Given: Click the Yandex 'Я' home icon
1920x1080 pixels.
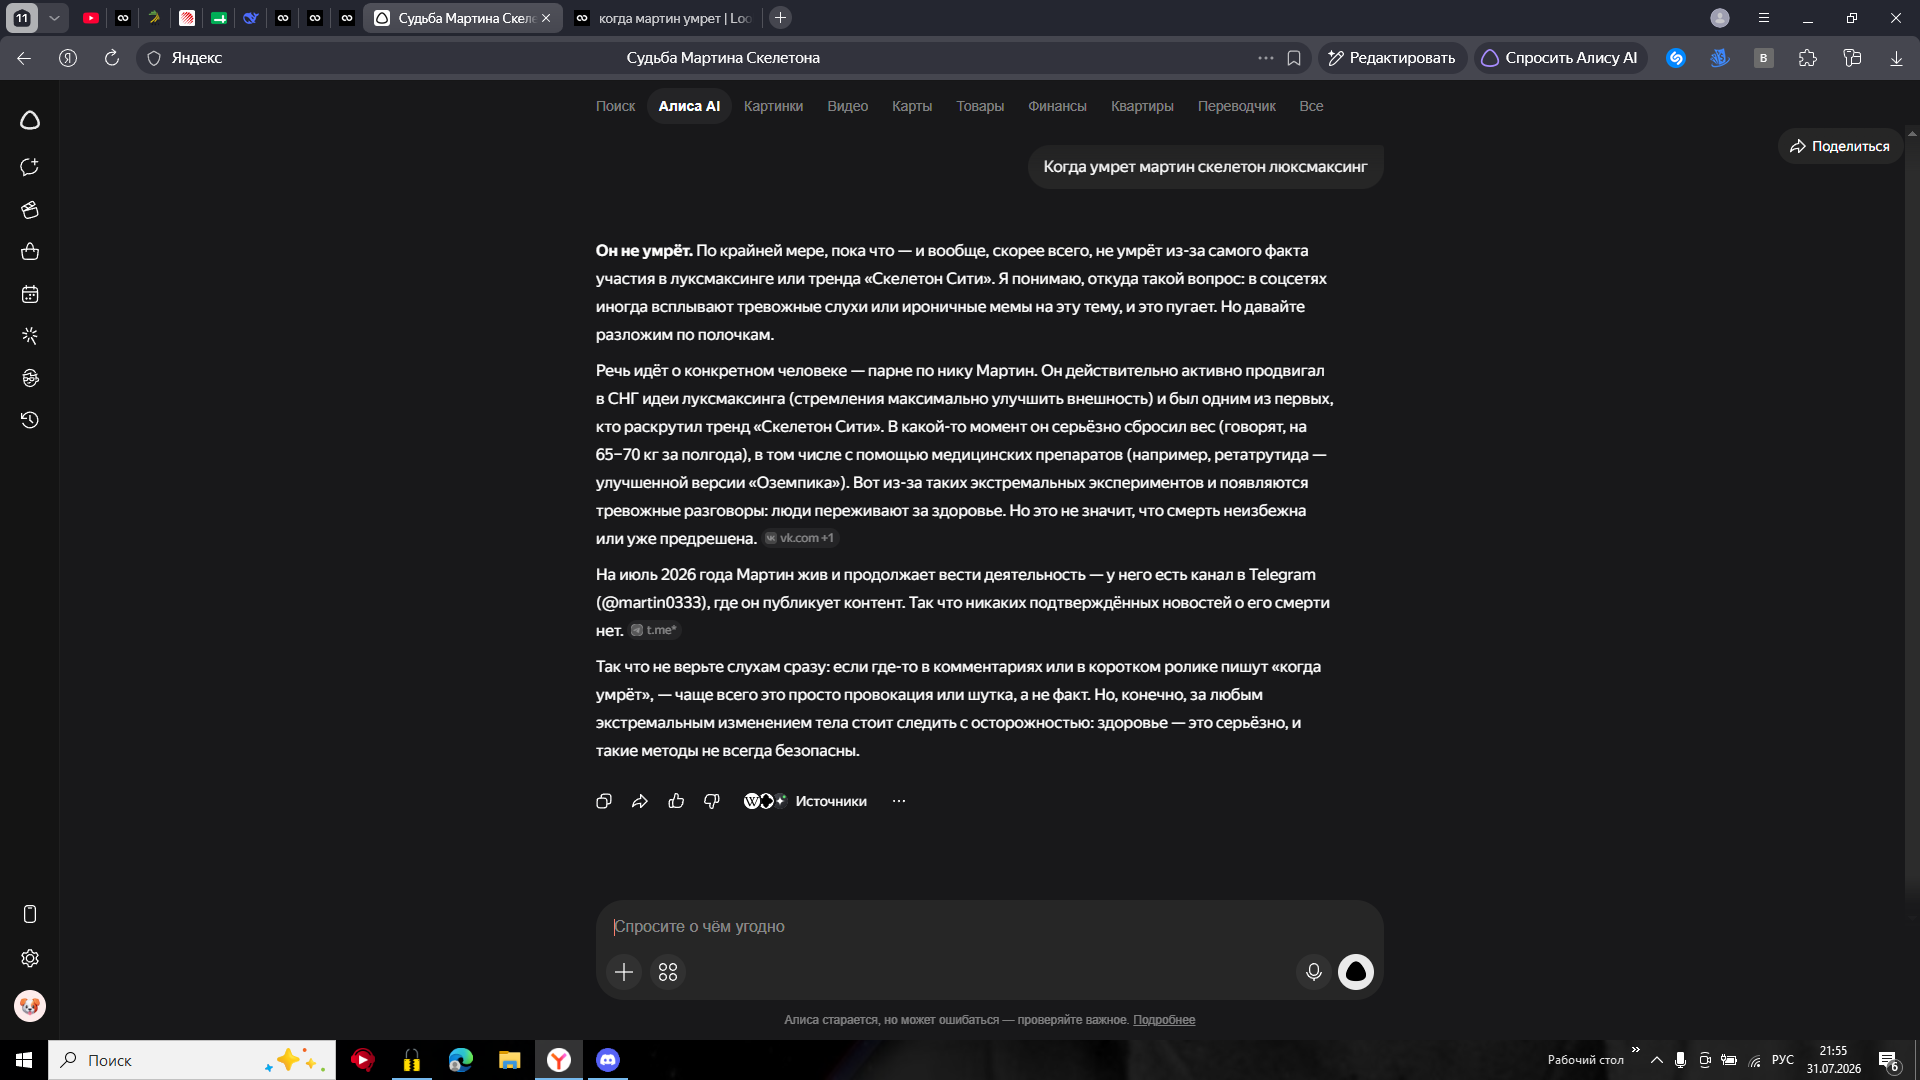Looking at the screenshot, I should (68, 58).
